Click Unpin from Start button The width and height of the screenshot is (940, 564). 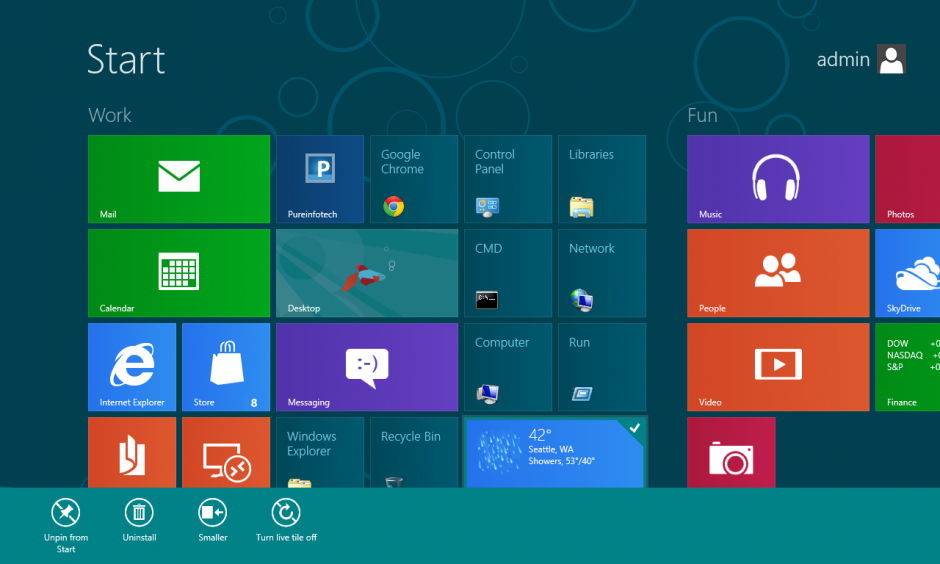pyautogui.click(x=66, y=525)
